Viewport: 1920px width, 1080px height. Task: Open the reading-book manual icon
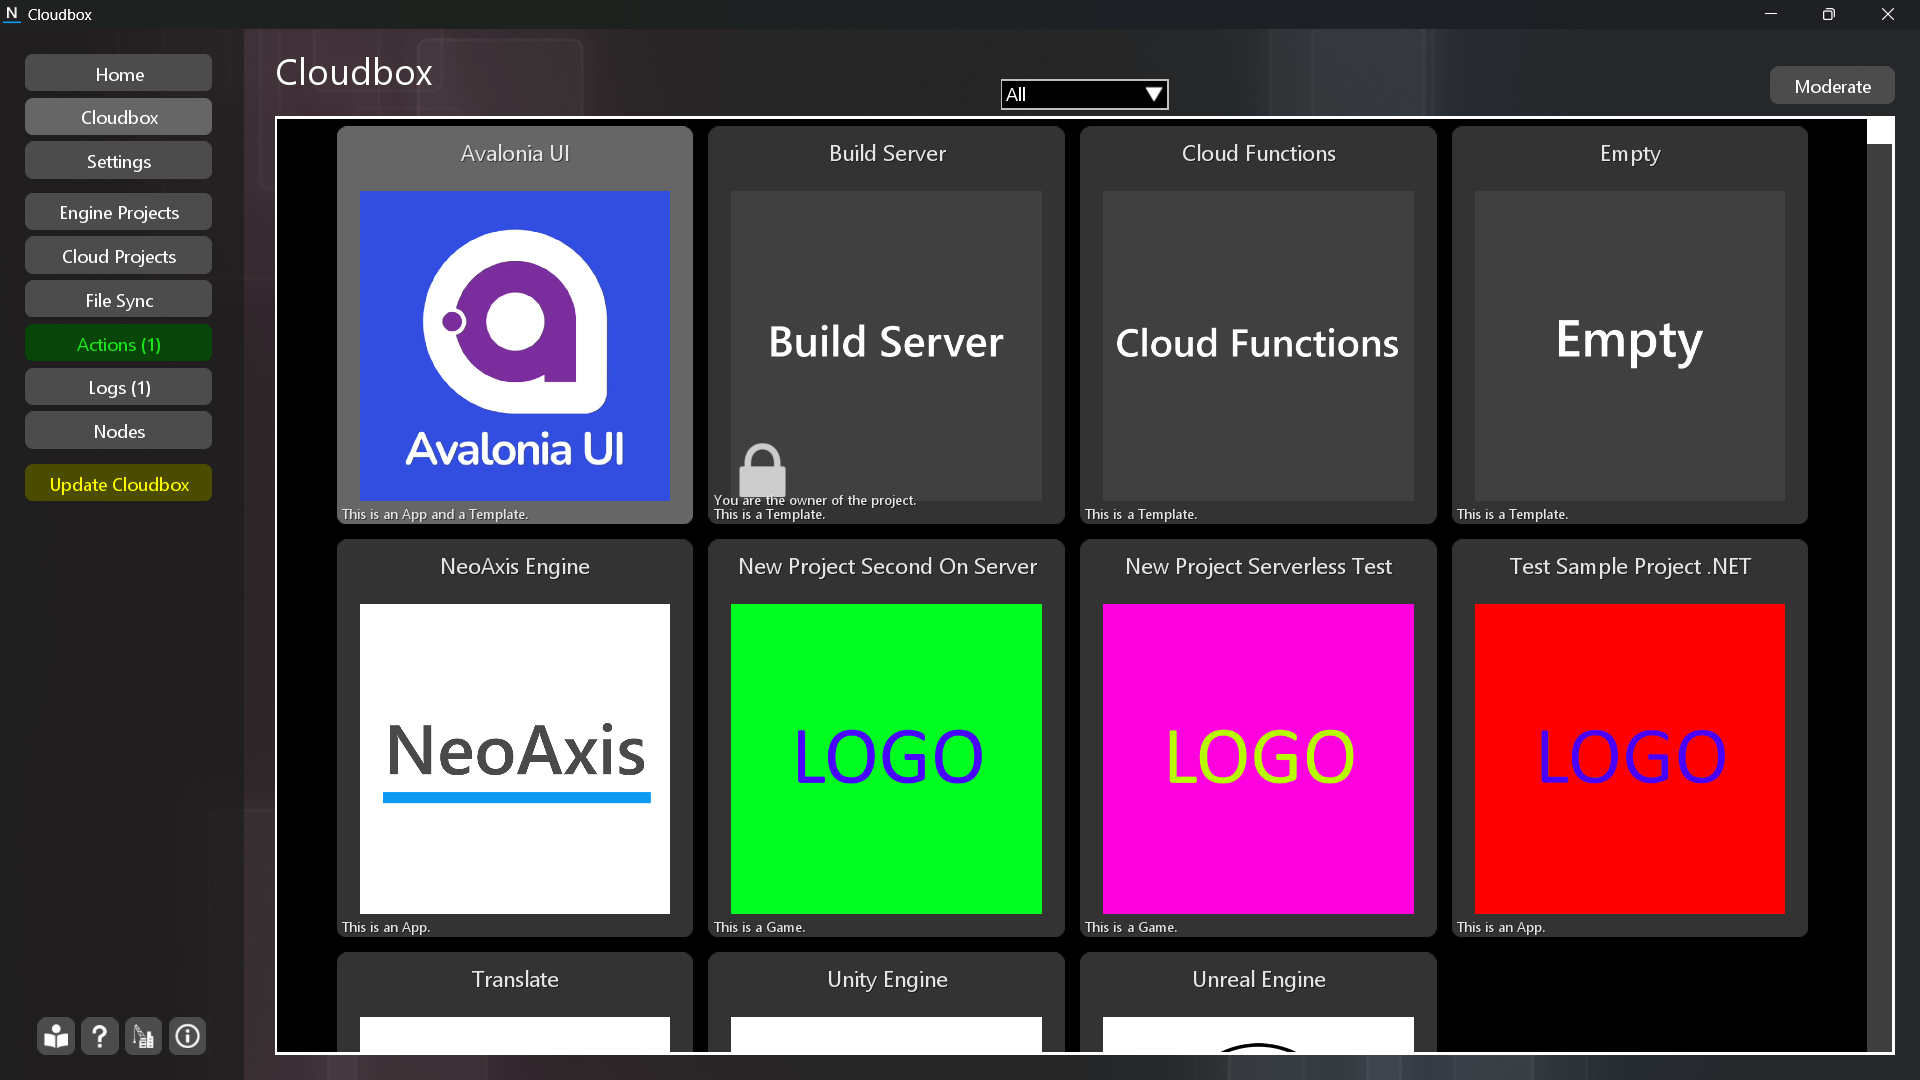(56, 1036)
